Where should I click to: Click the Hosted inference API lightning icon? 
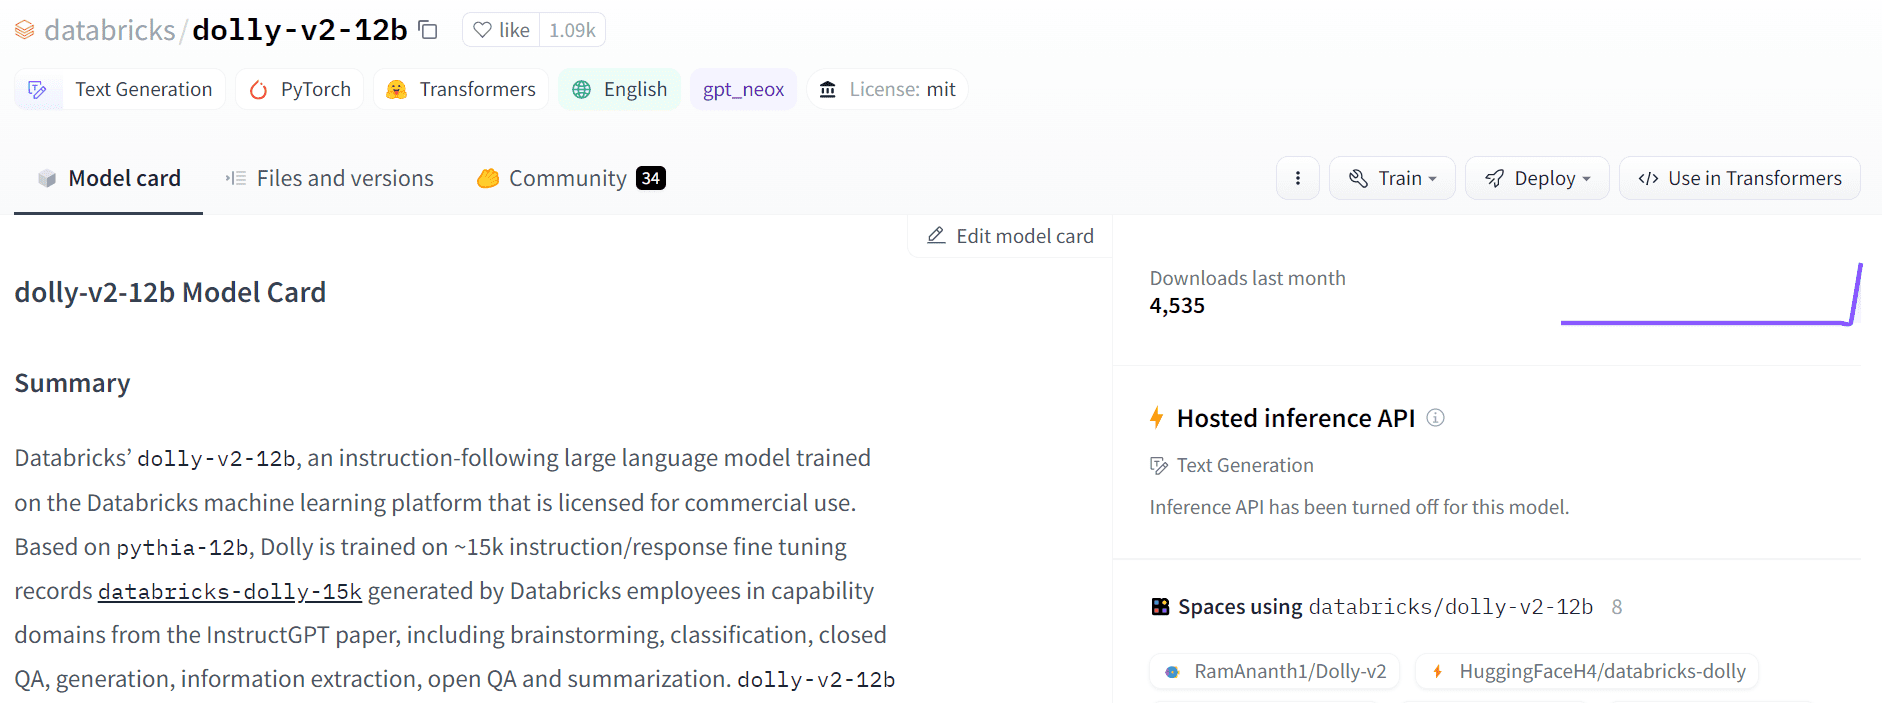pyautogui.click(x=1157, y=418)
